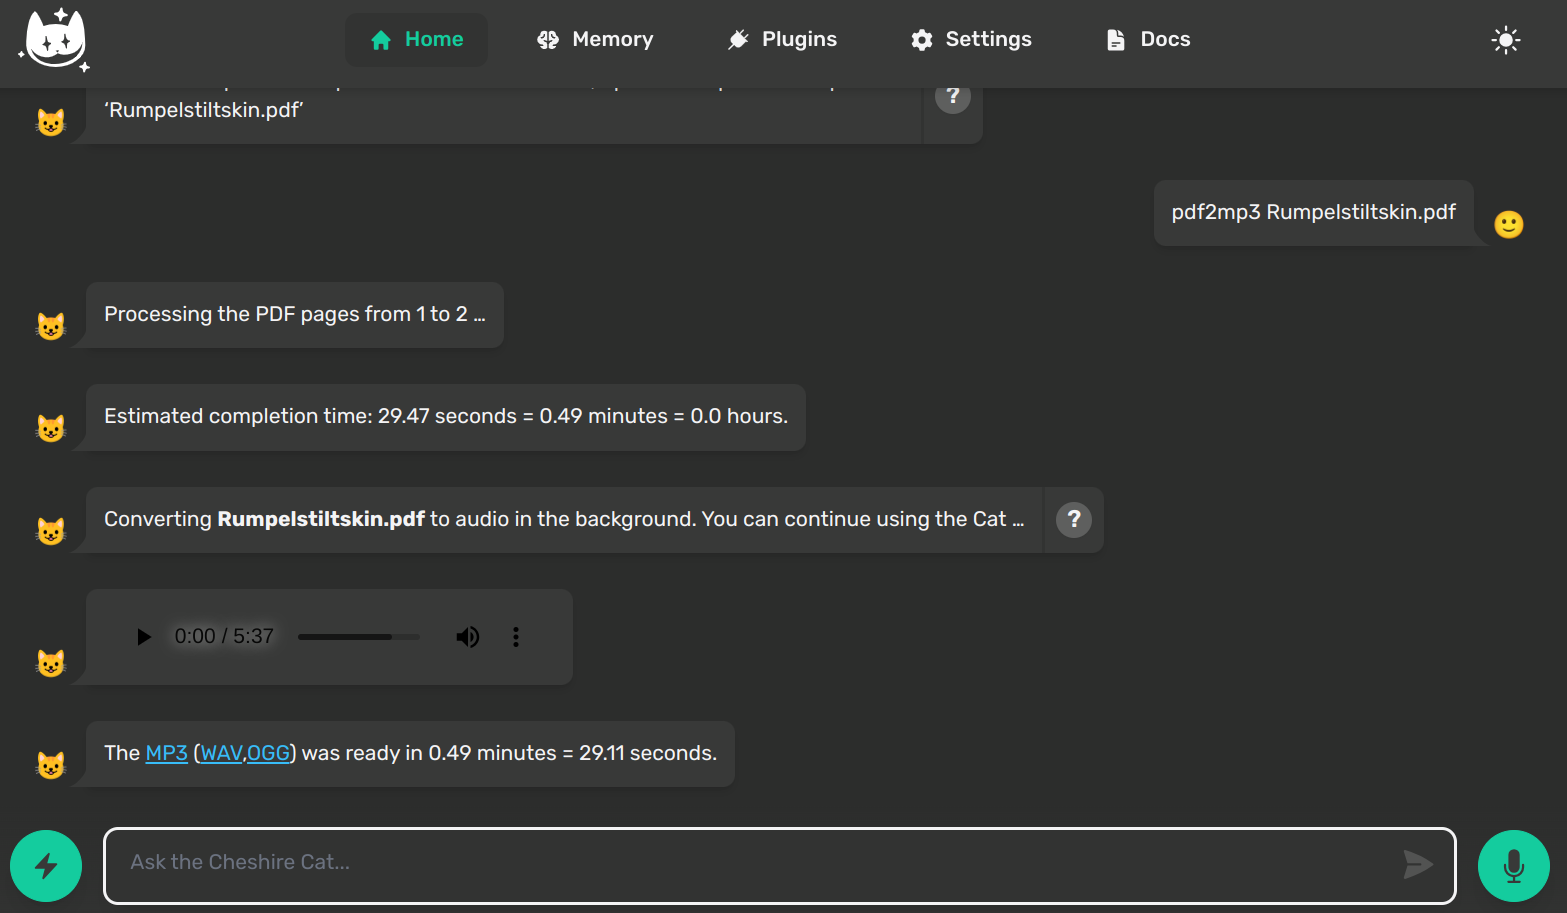Viewport: 1567px width, 913px height.
Task: Open the Memory tab
Action: pos(595,40)
